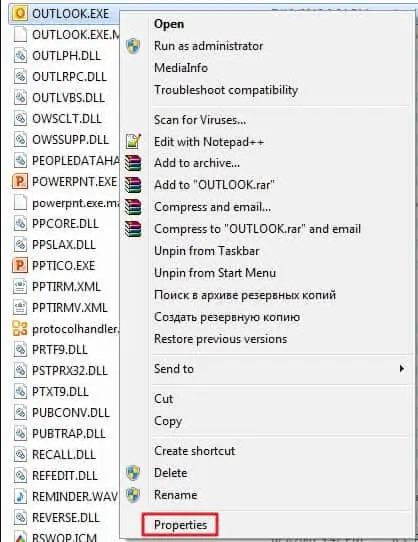Click the RECALL.DLL file icon
418x542 pixels.
point(20,455)
